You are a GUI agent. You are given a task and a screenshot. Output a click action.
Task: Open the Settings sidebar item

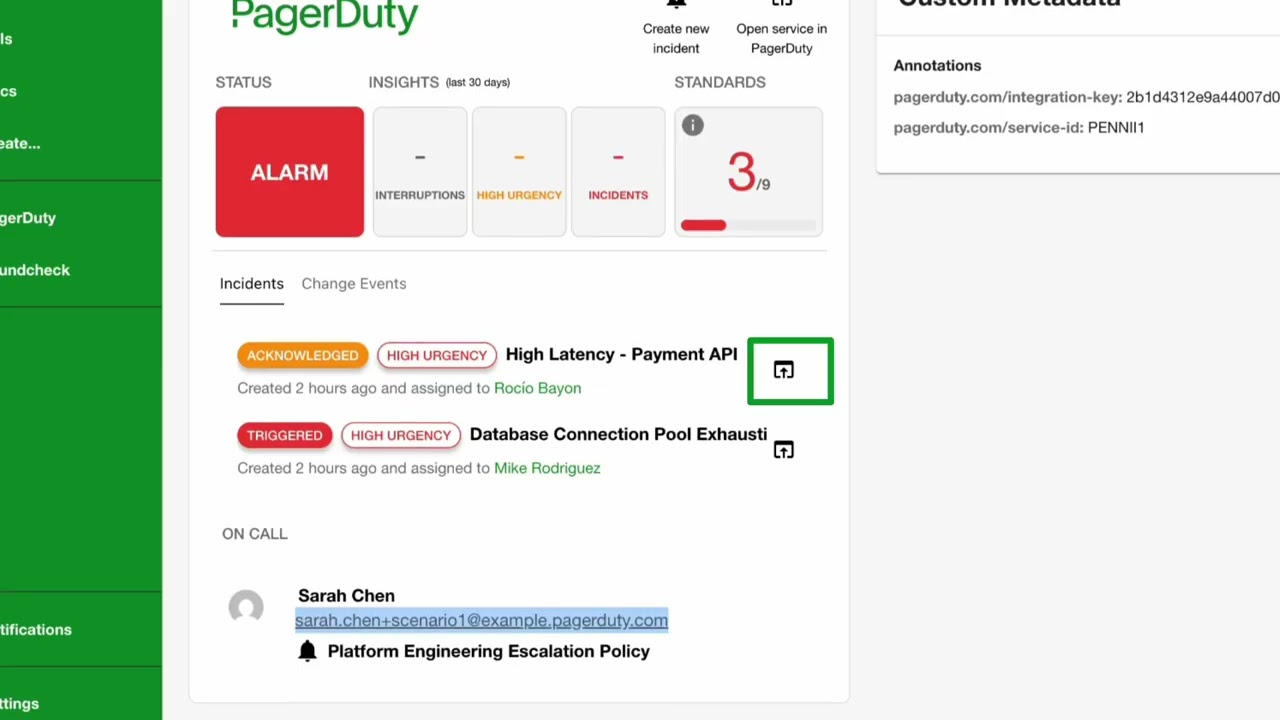coord(19,704)
